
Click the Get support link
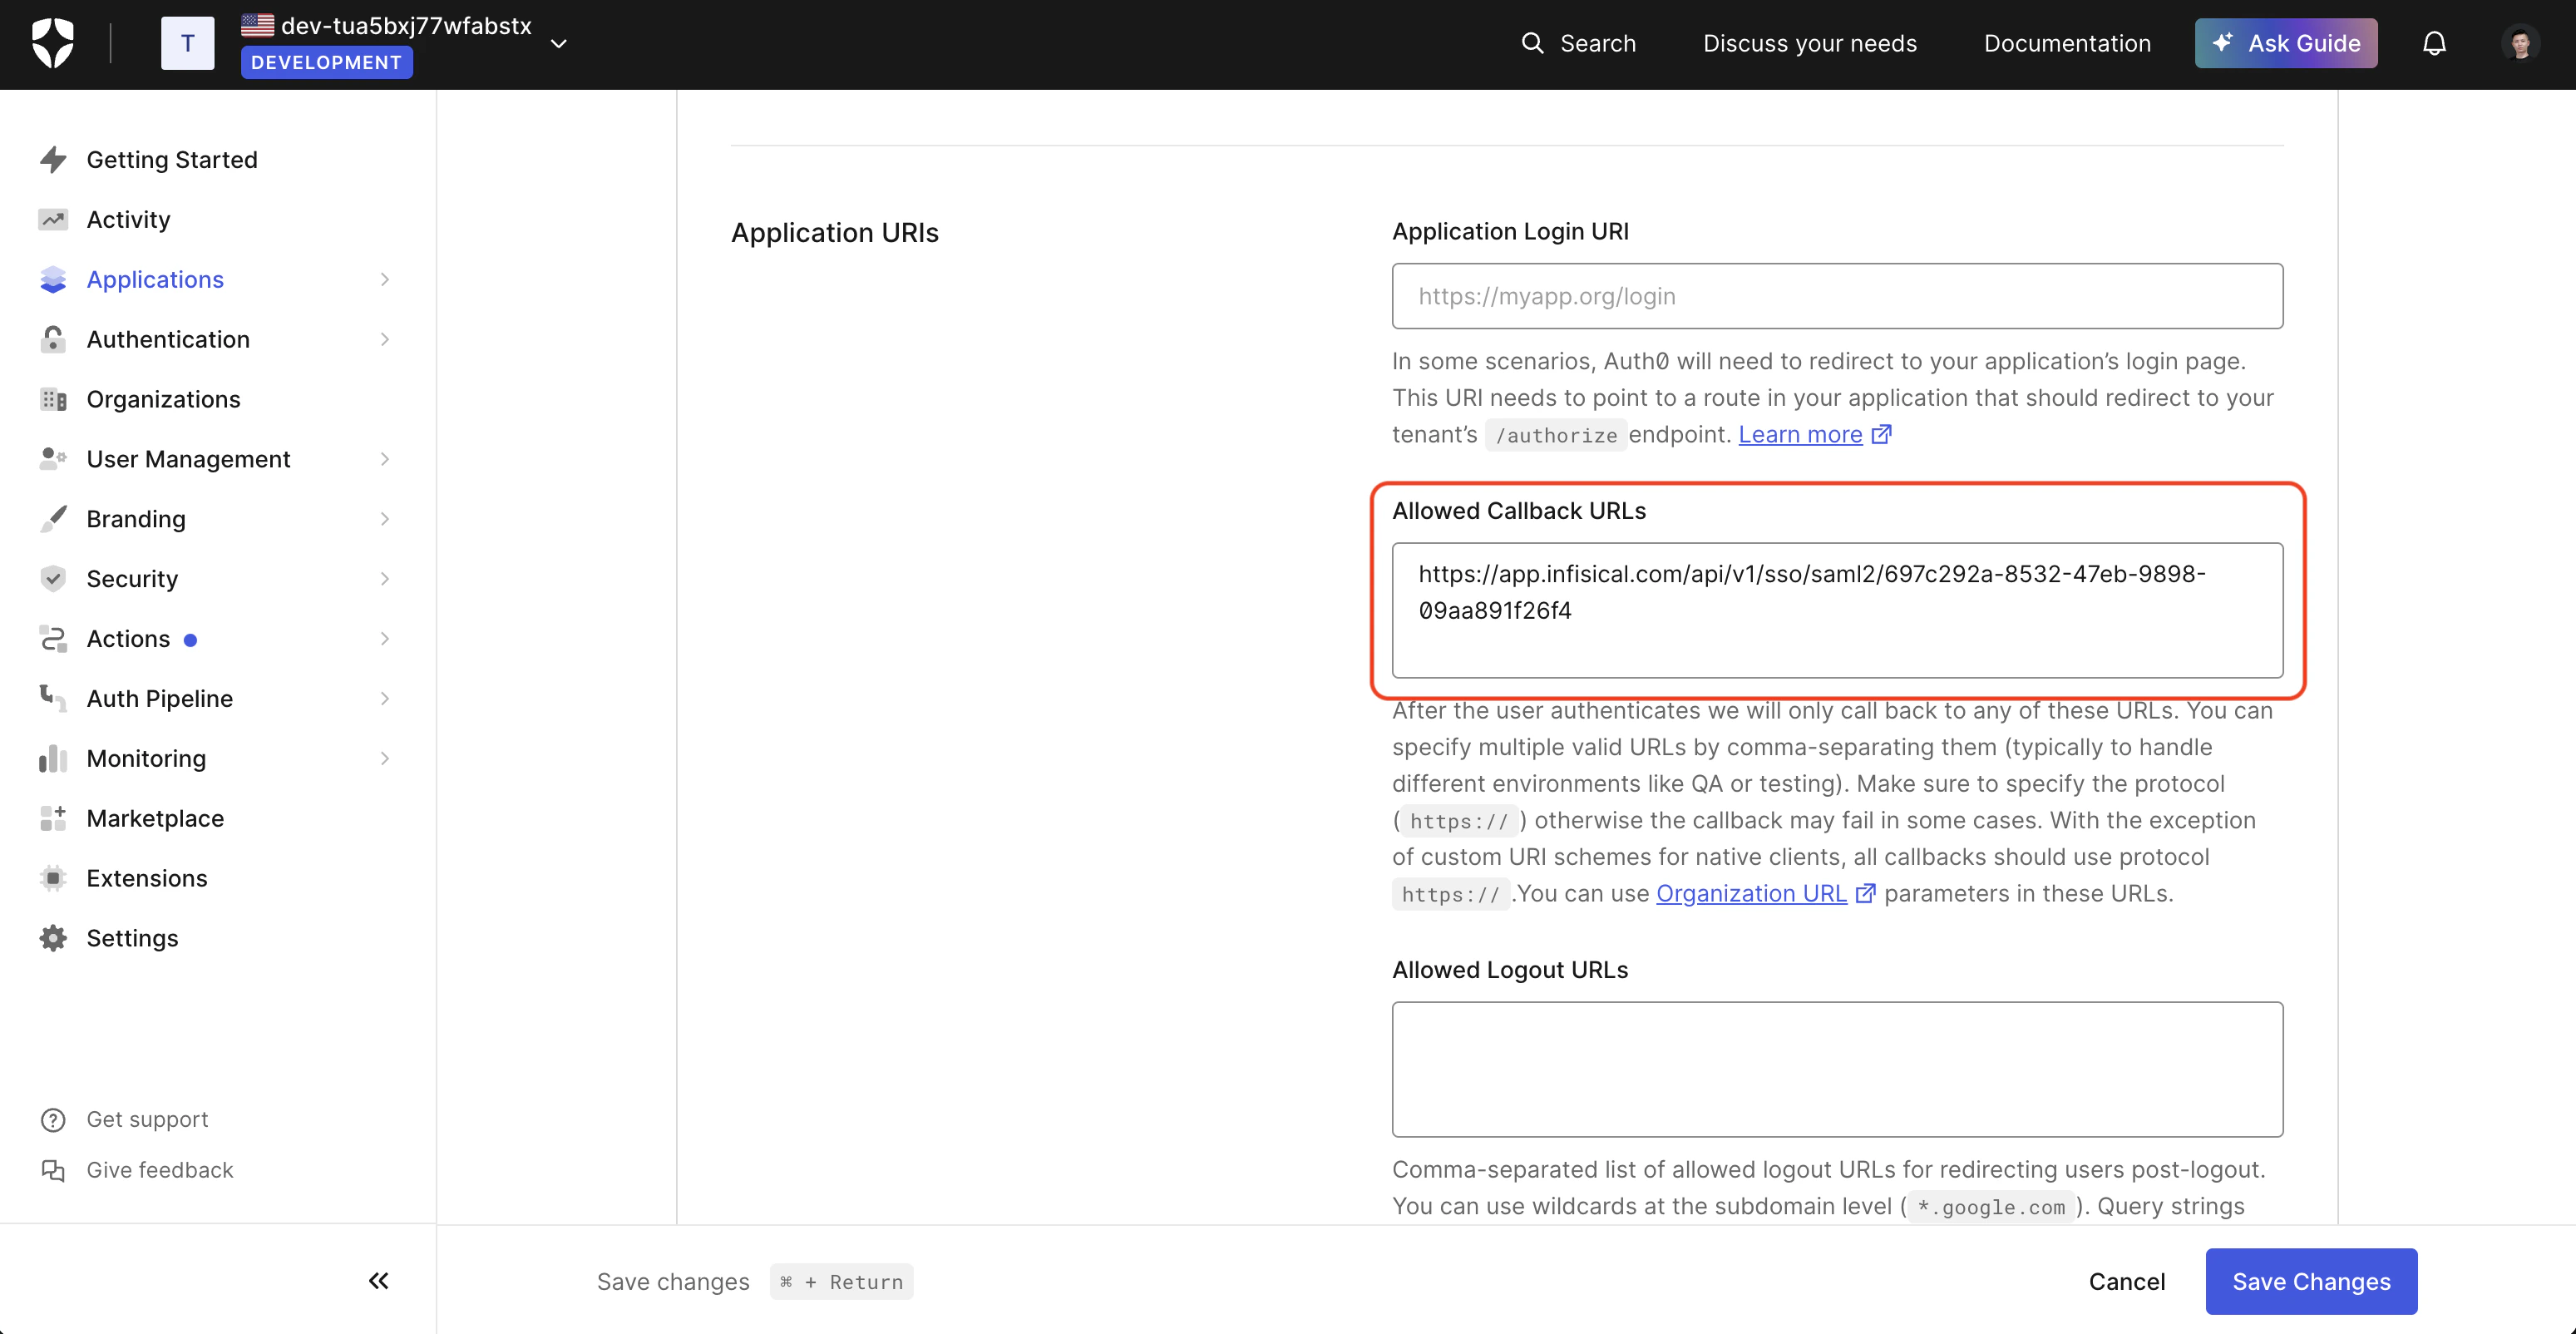(147, 1119)
